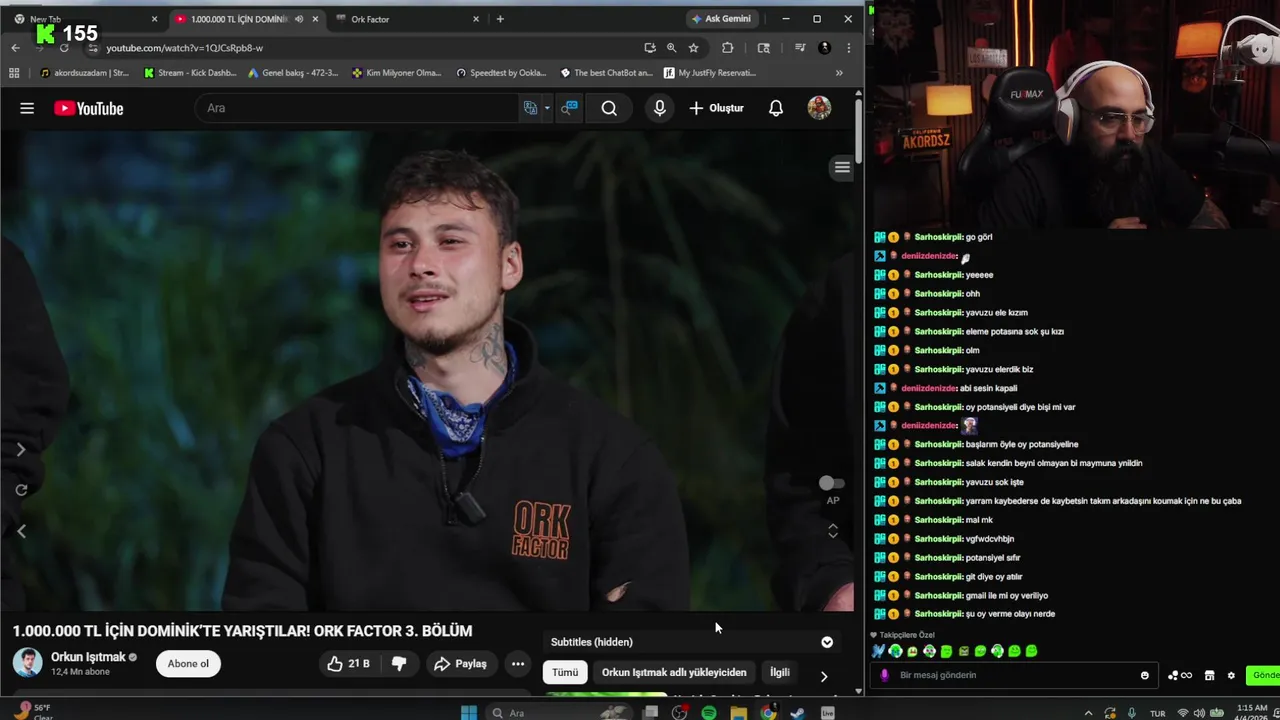Viewport: 1280px width, 720px height.
Task: Open Speedtest by Ookla bookmark
Action: click(x=500, y=72)
